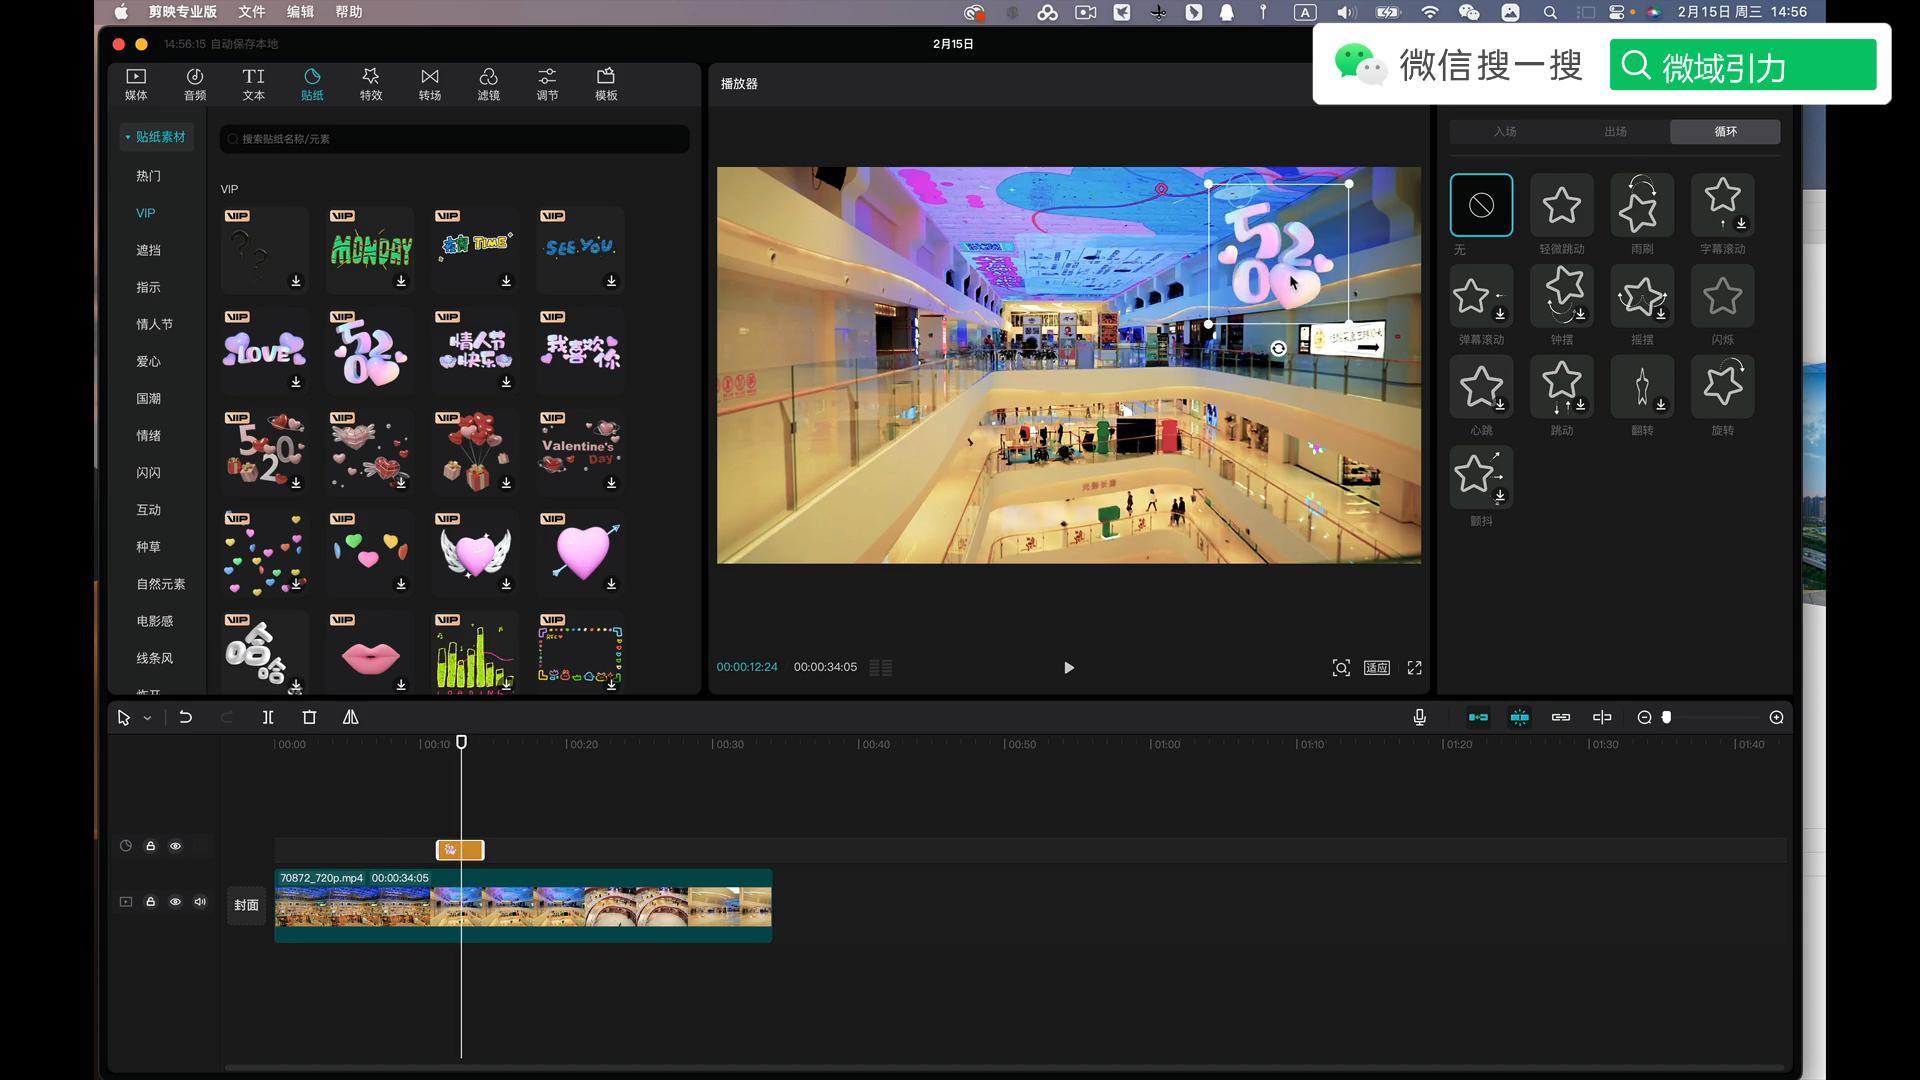The image size is (1920, 1080).
Task: Switch to the 循环 animation tab
Action: (x=1725, y=132)
